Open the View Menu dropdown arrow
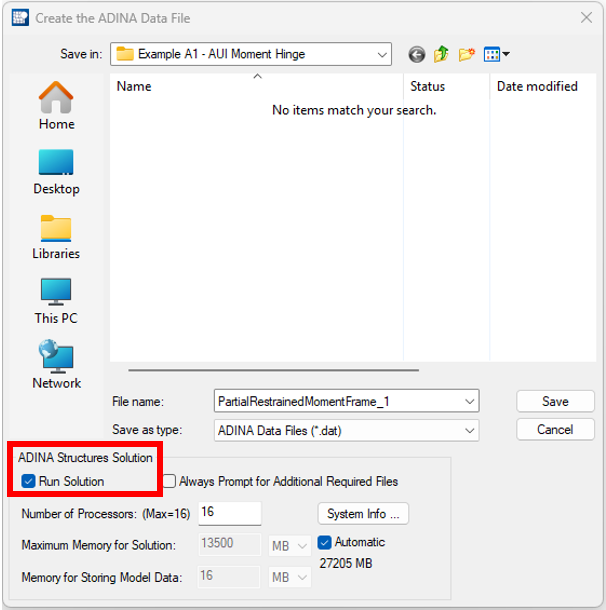 click(x=506, y=54)
